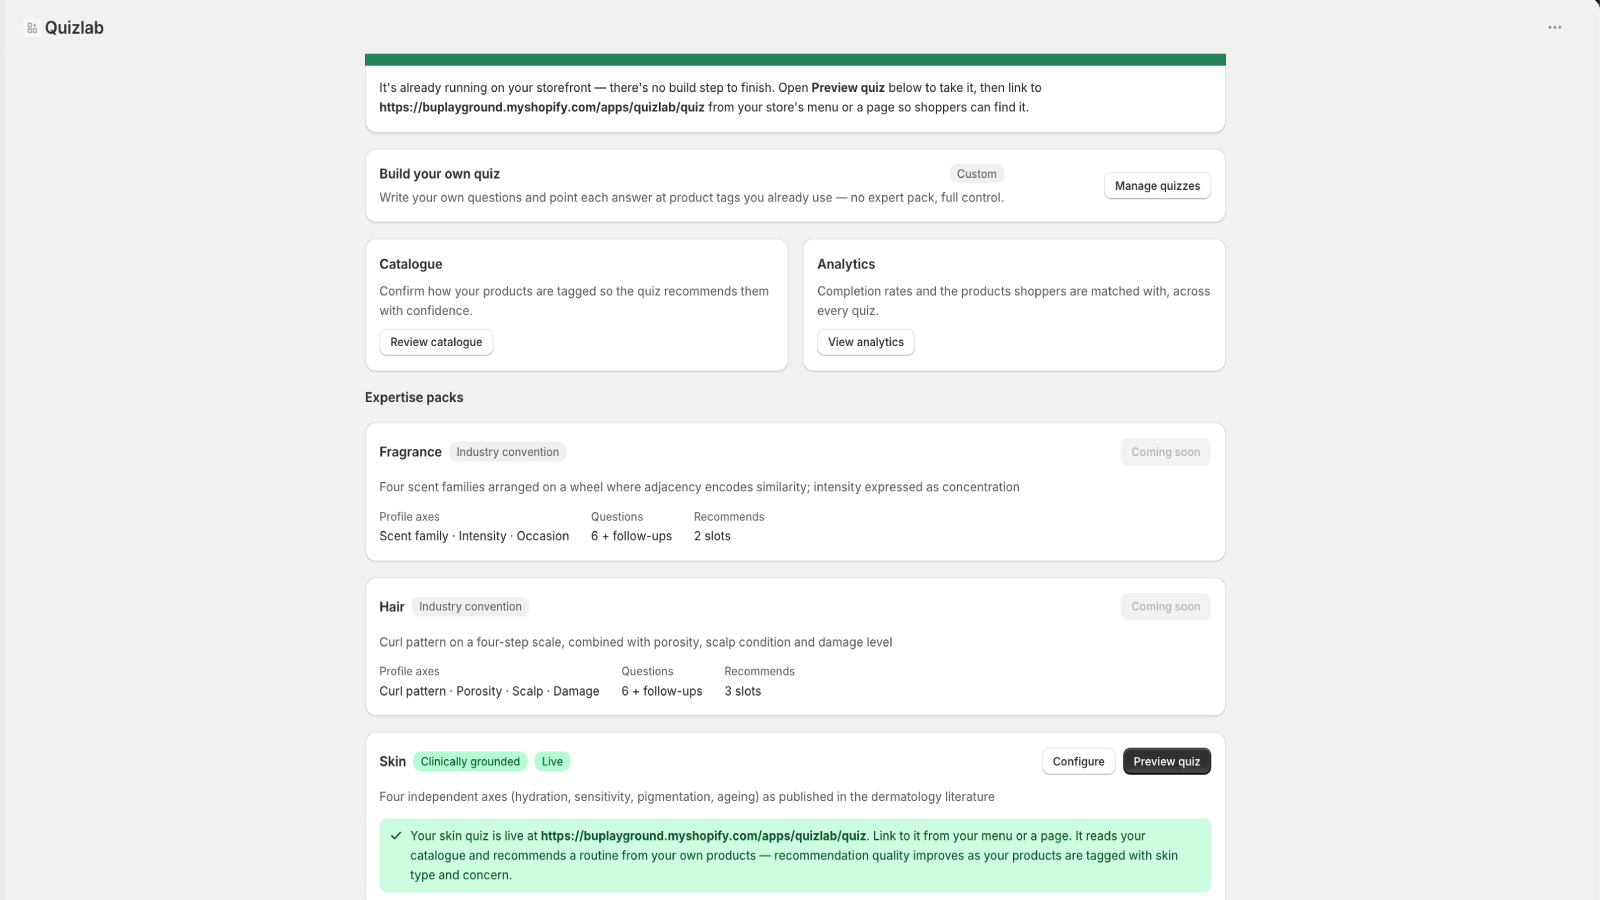Click Industry convention badge next to Hair
This screenshot has height=900, width=1600.
(470, 607)
